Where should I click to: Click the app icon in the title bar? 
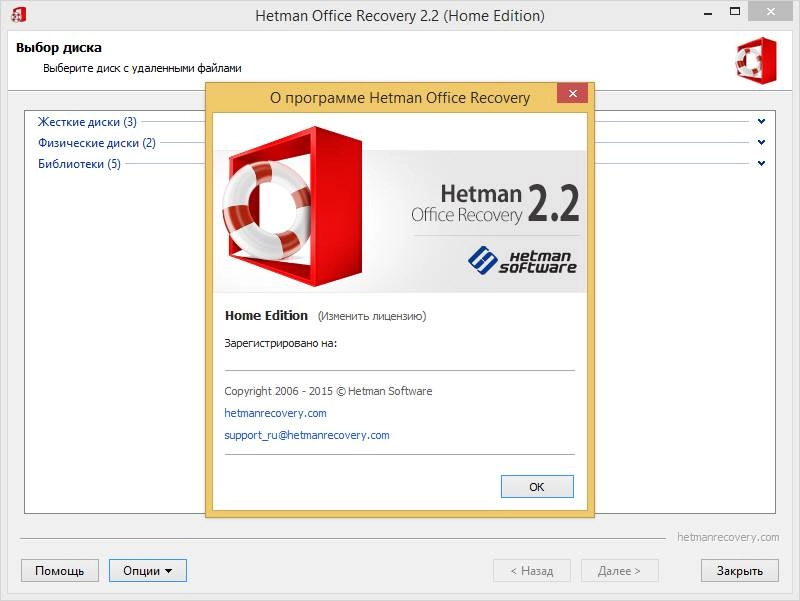pos(19,15)
